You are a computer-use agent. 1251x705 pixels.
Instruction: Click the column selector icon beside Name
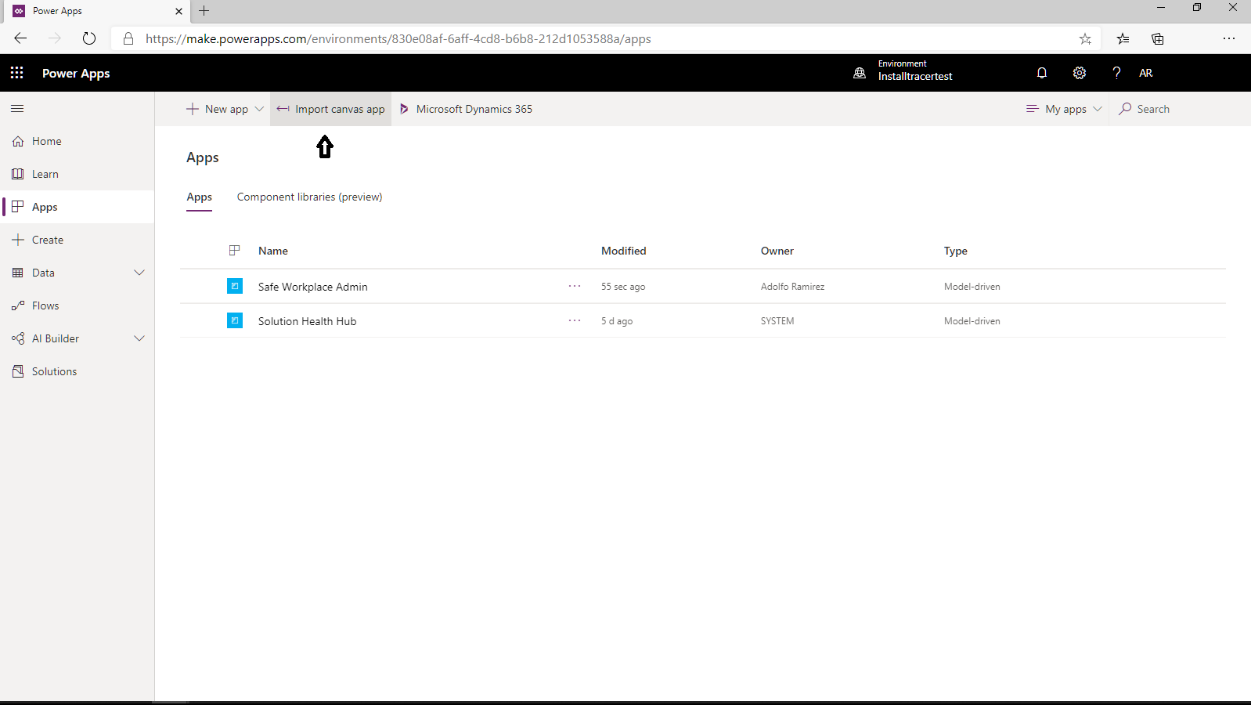[235, 251]
